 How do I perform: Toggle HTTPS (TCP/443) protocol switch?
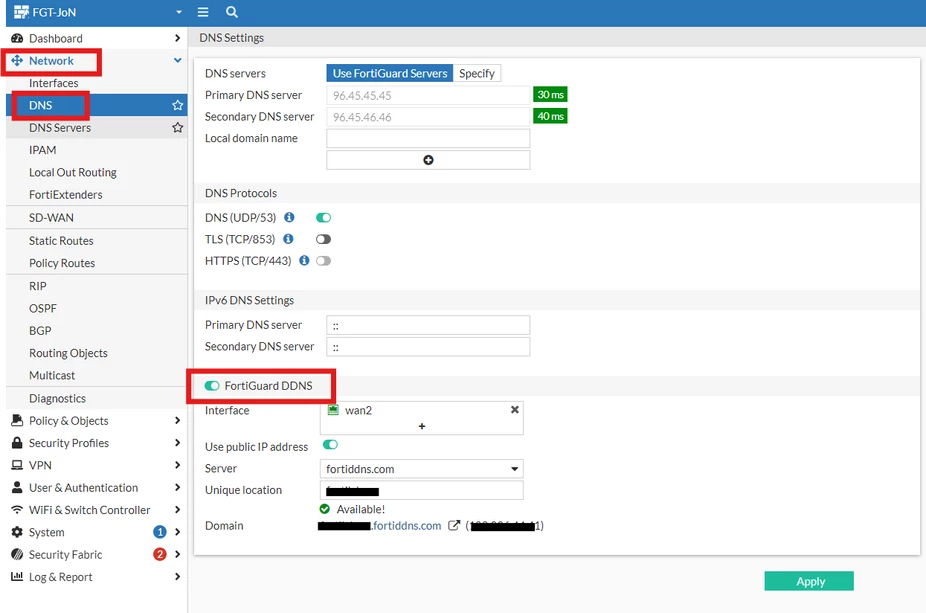point(323,260)
